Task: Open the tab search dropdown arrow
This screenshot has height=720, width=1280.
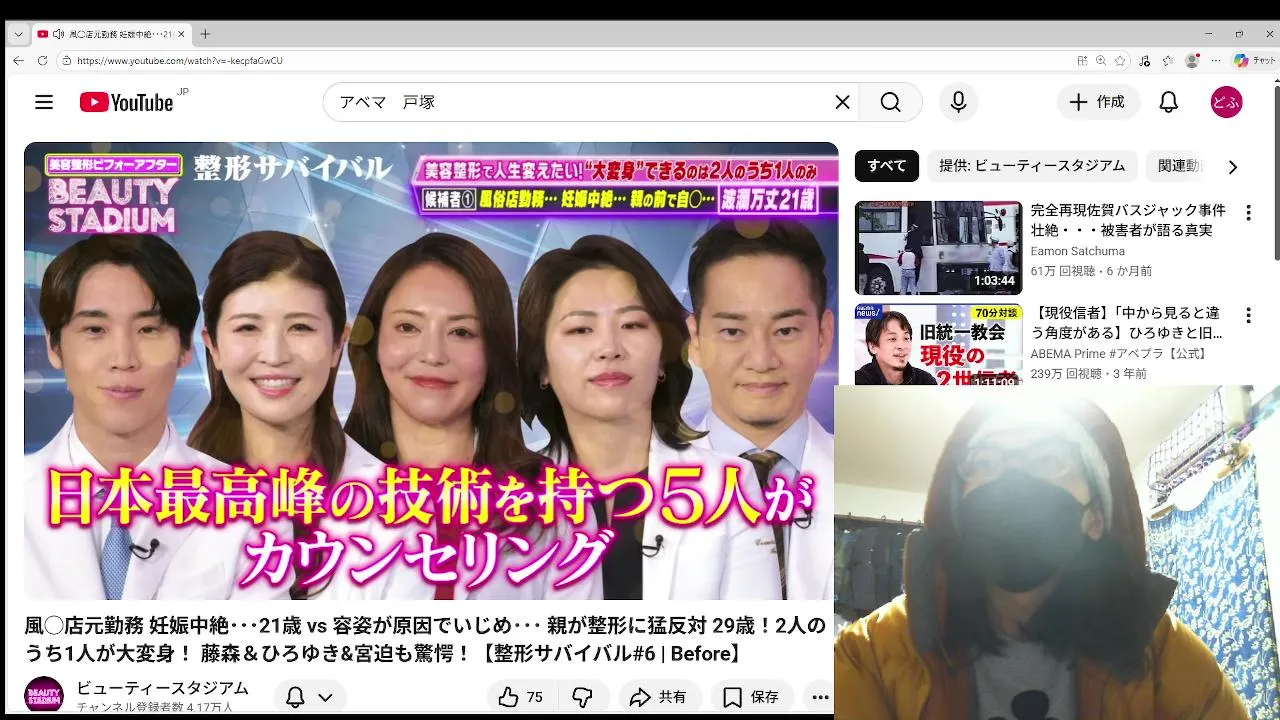Action: click(x=18, y=34)
